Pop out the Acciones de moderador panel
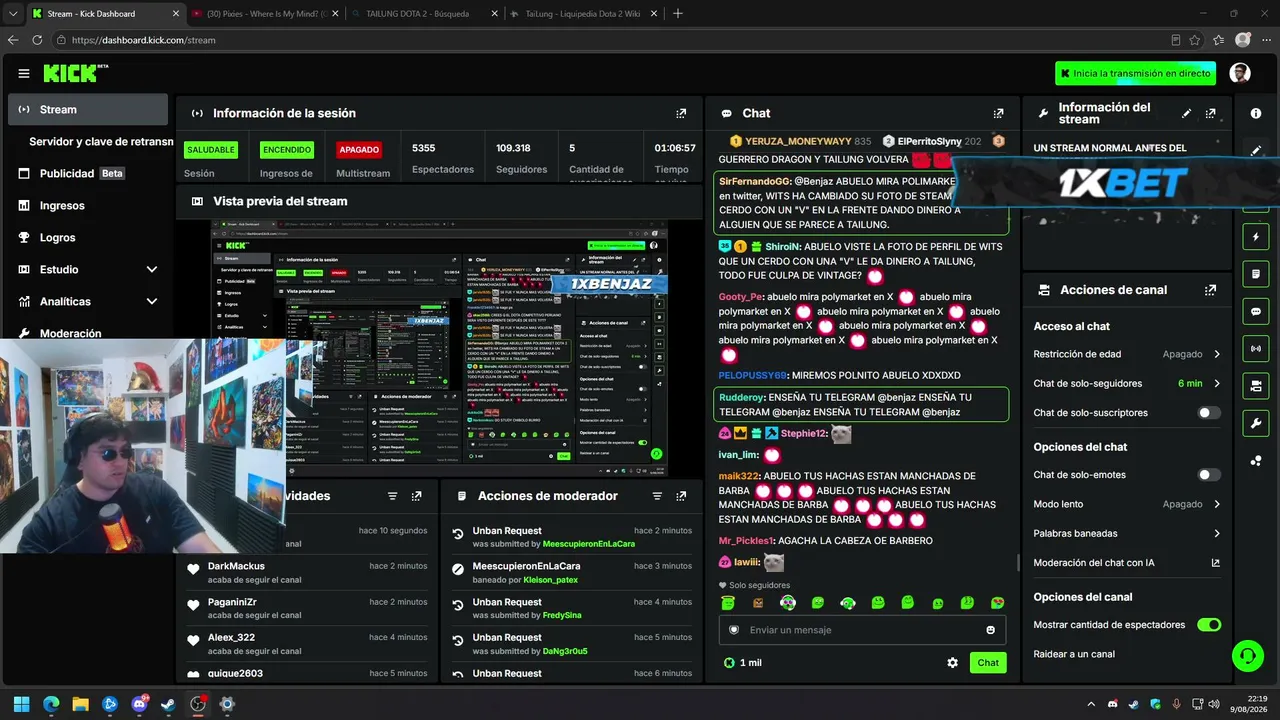Image resolution: width=1280 pixels, height=720 pixels. pos(681,496)
